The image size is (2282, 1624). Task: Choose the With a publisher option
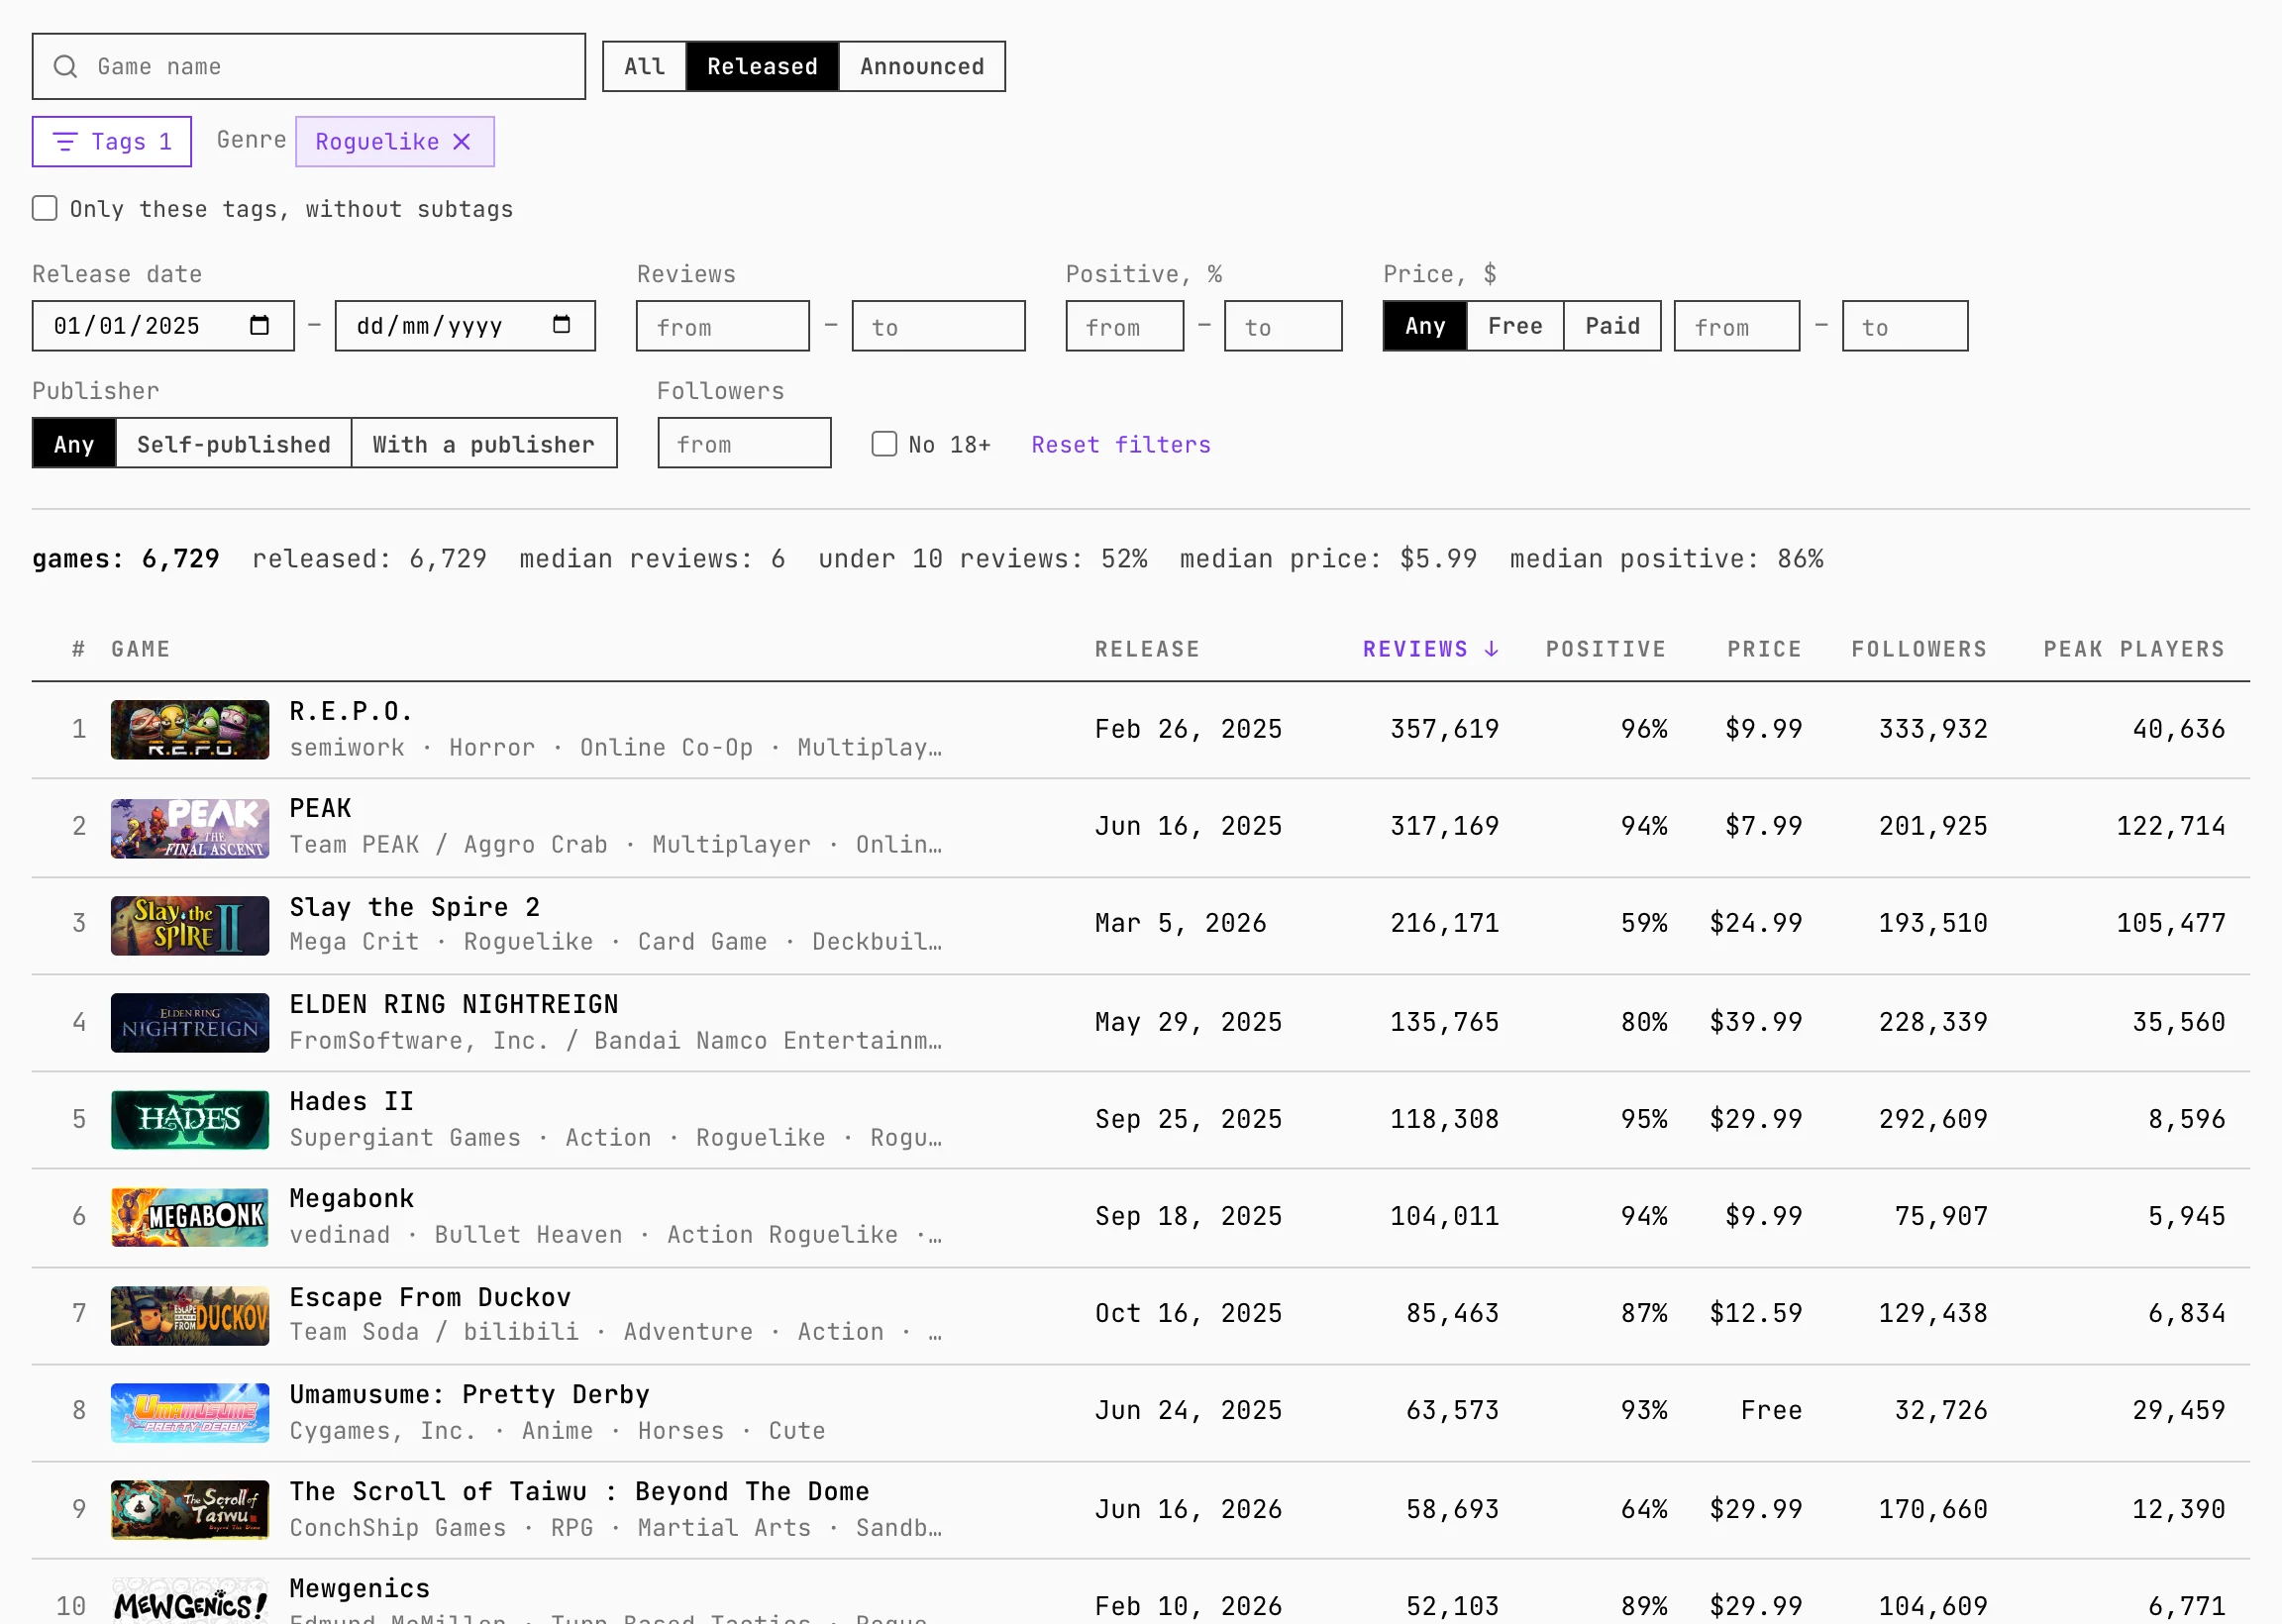[x=484, y=444]
